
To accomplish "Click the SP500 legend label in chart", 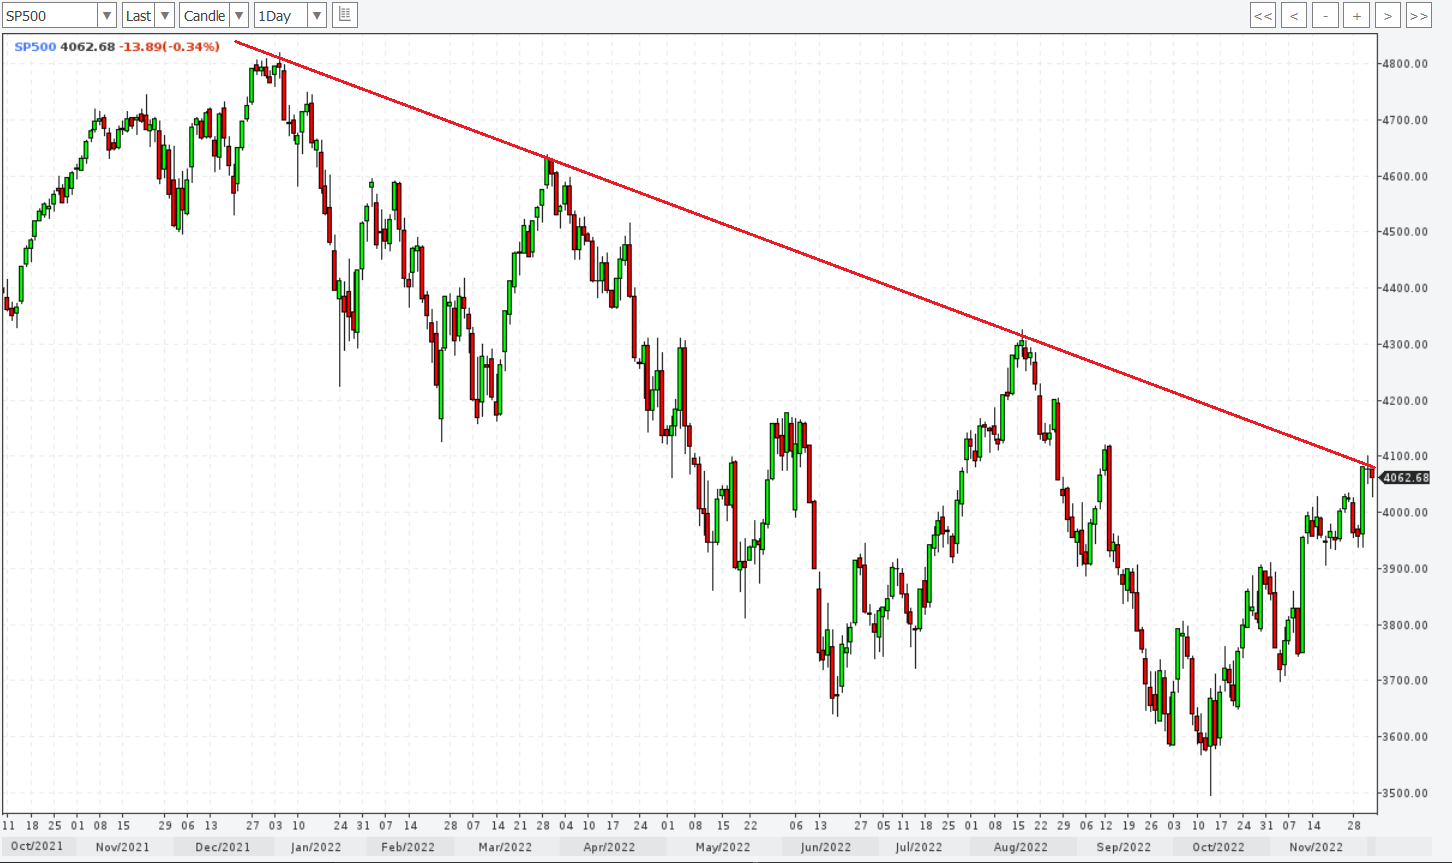I will [35, 47].
